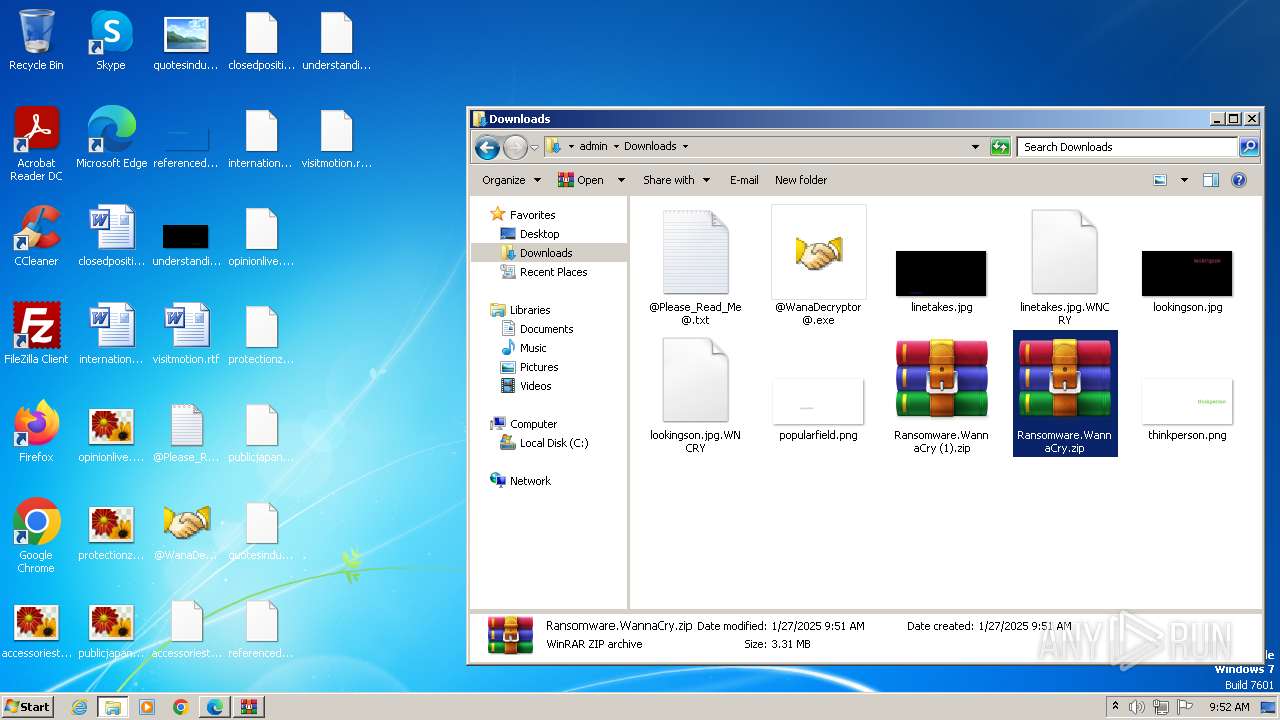This screenshot has height=720, width=1280.
Task: Open the Organize dropdown menu
Action: [511, 180]
